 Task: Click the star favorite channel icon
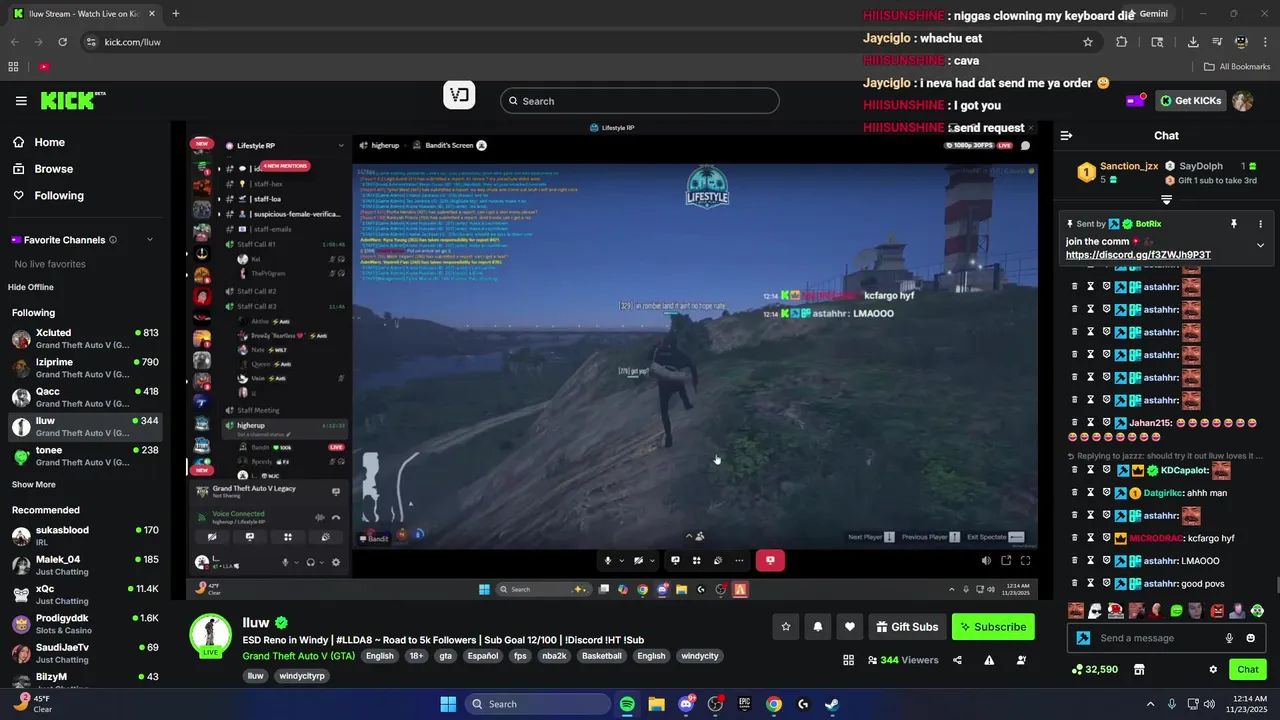(x=786, y=627)
